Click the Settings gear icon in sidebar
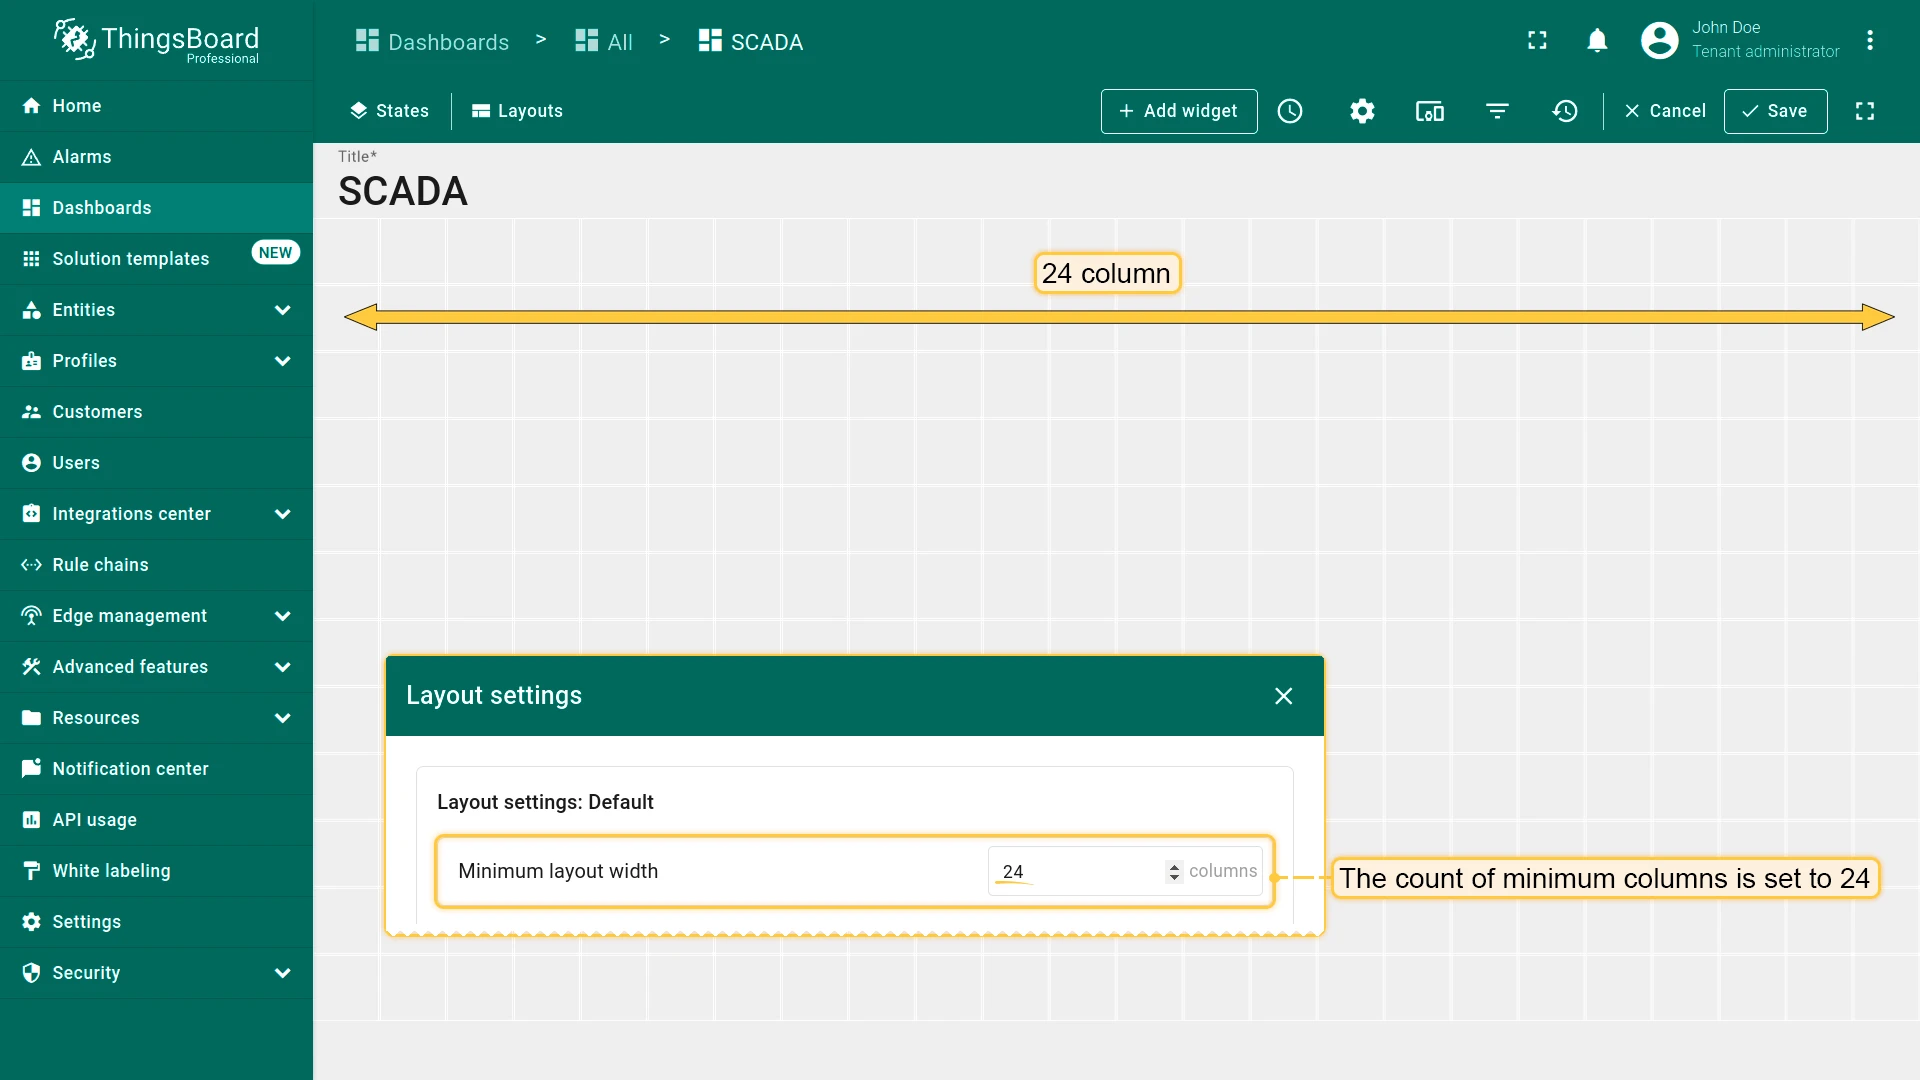Screen dimensions: 1920x1080 [31, 922]
